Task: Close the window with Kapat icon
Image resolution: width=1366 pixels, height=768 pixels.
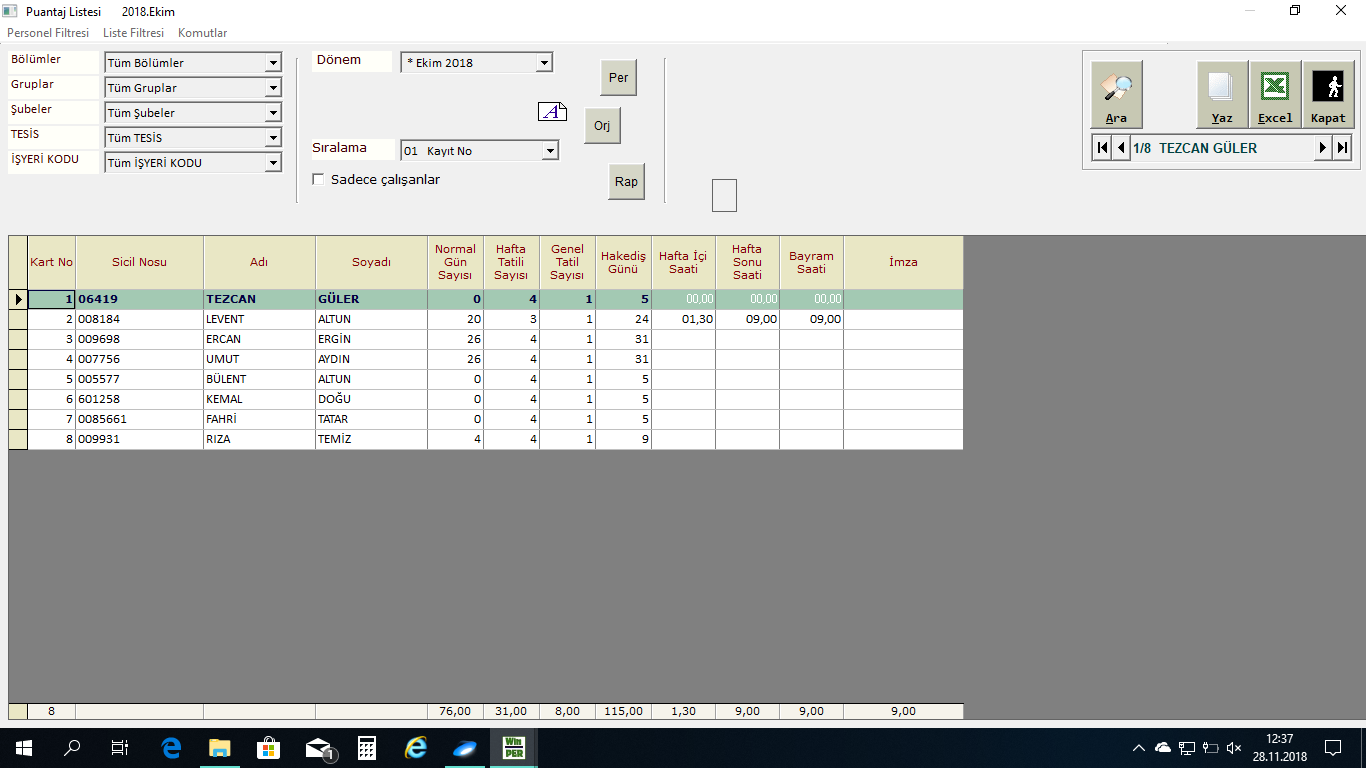Action: [x=1328, y=94]
